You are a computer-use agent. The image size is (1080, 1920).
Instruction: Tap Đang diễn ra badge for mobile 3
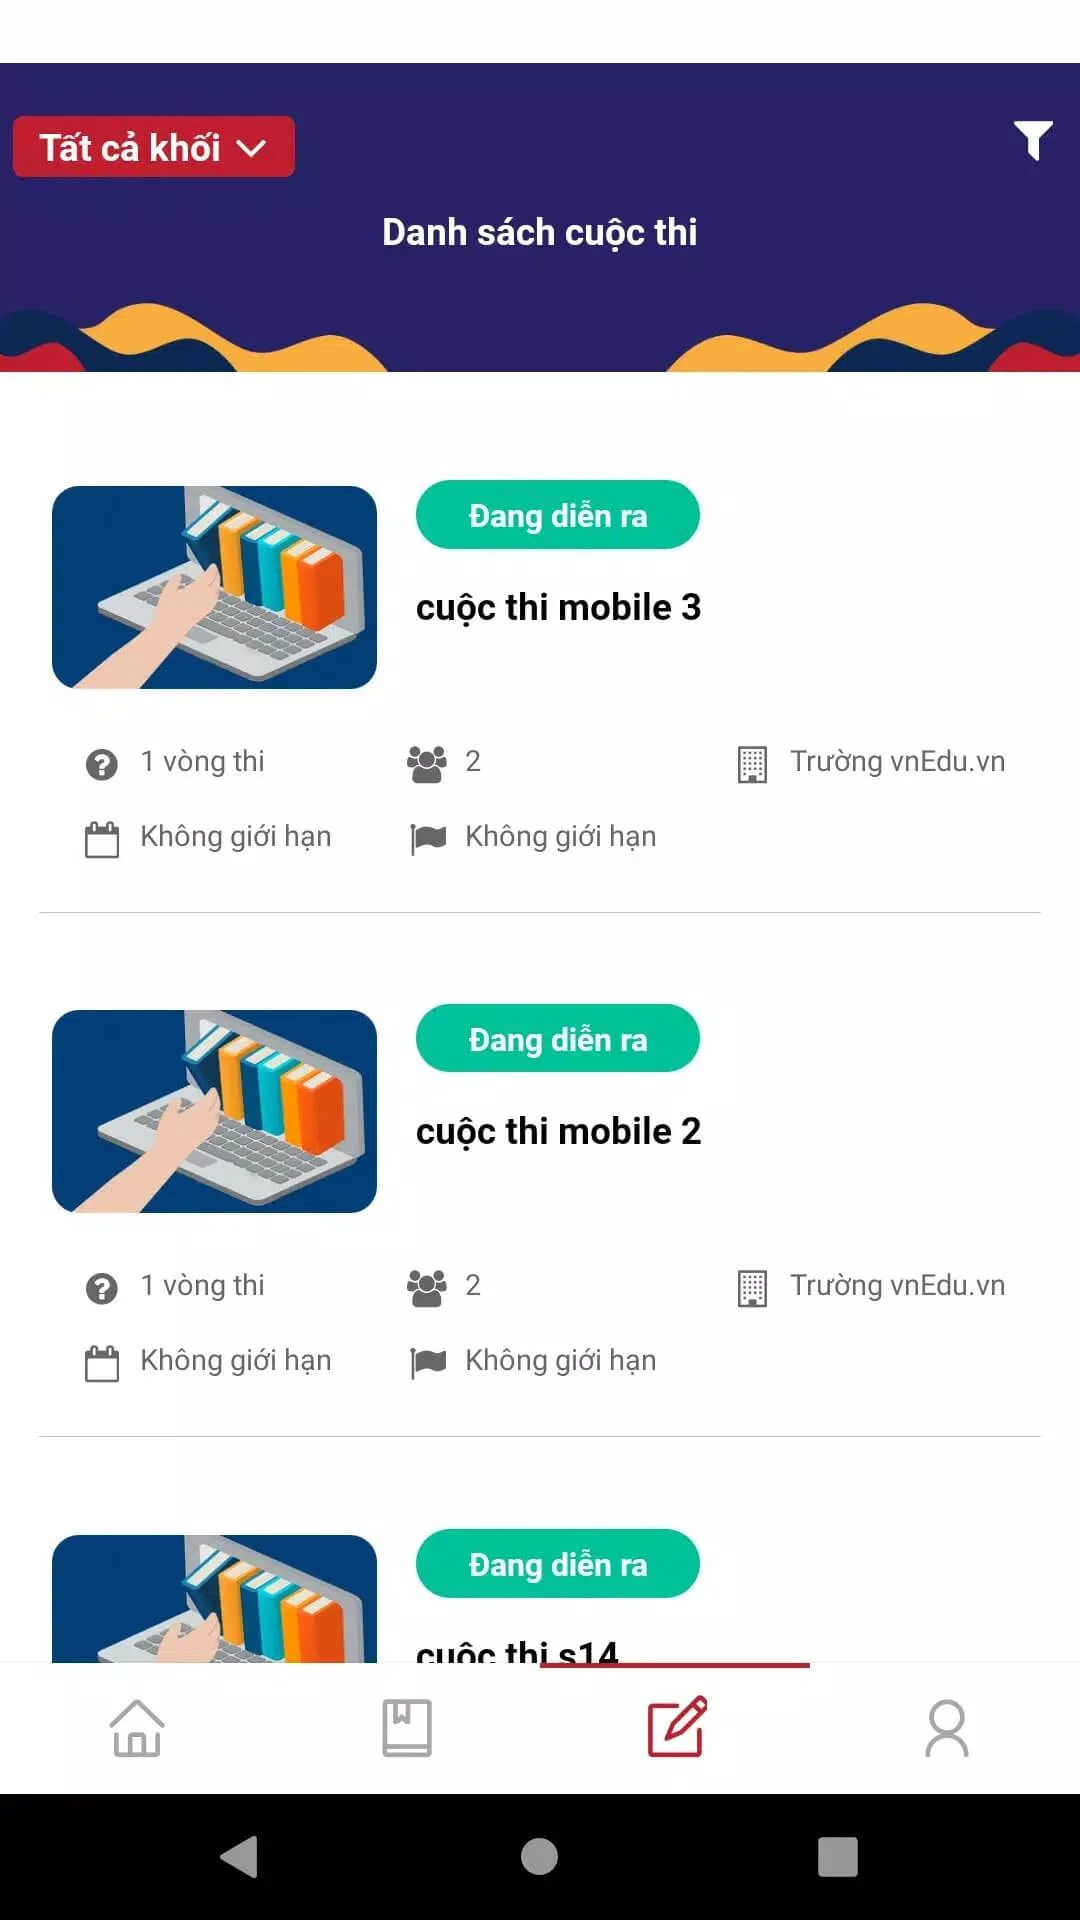(558, 515)
